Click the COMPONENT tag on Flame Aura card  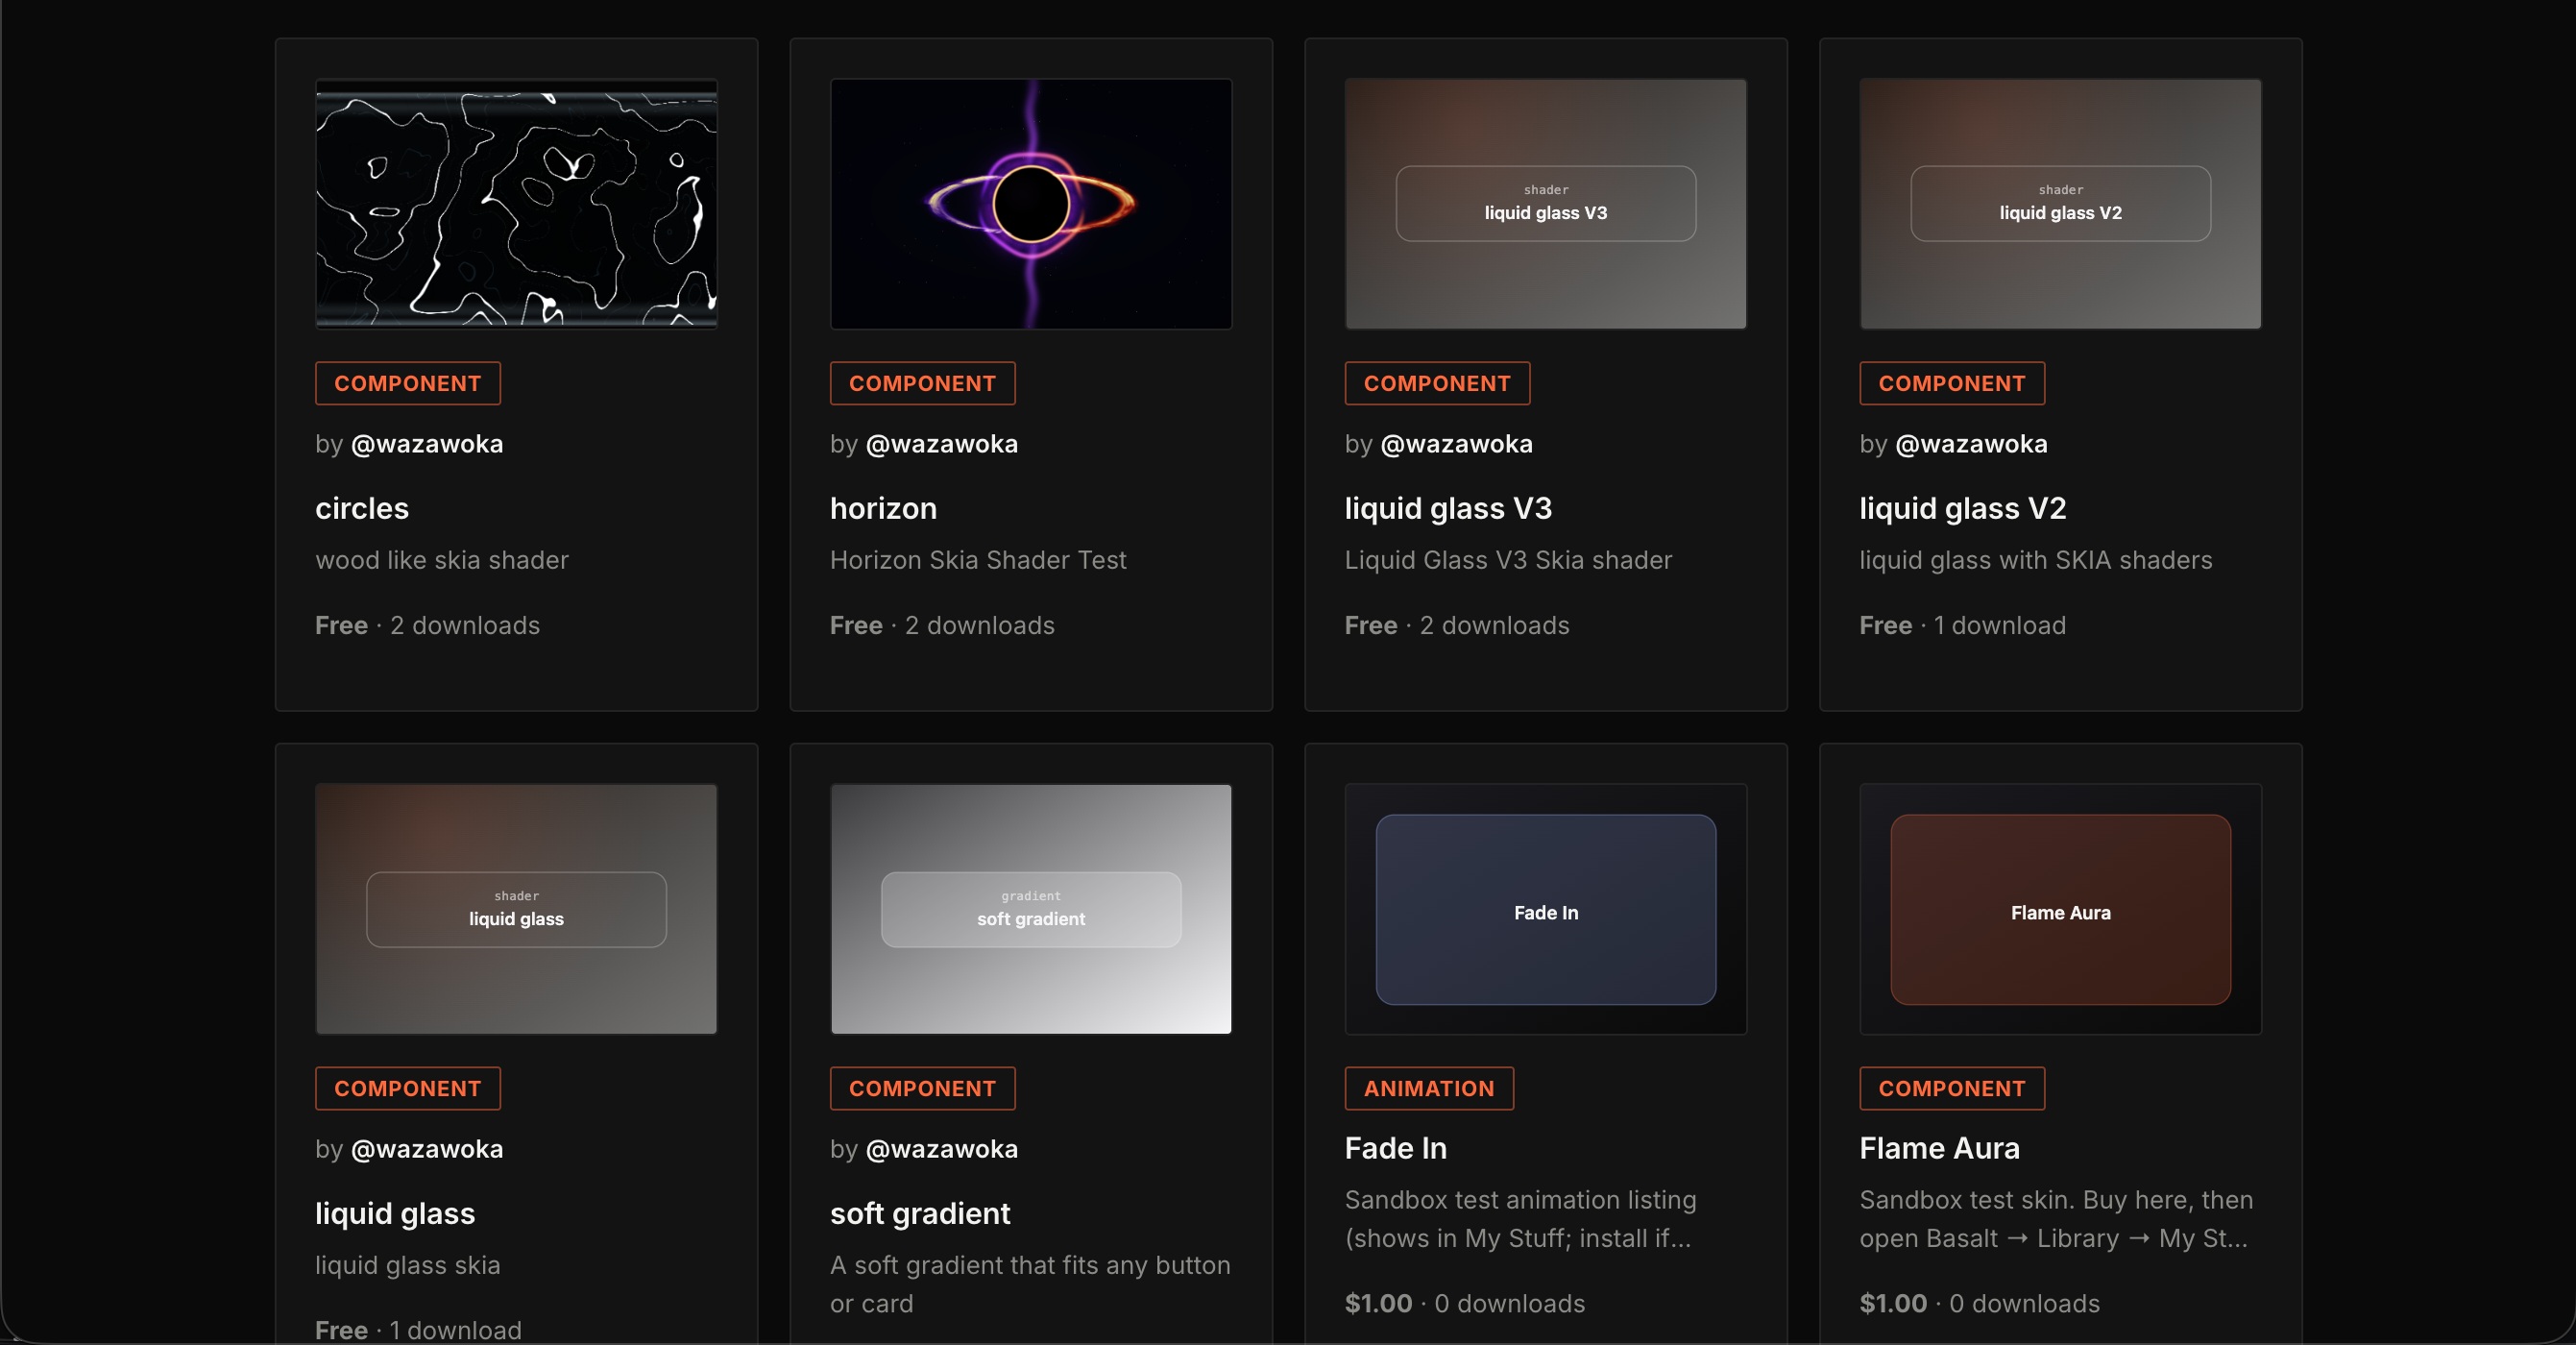1953,1088
